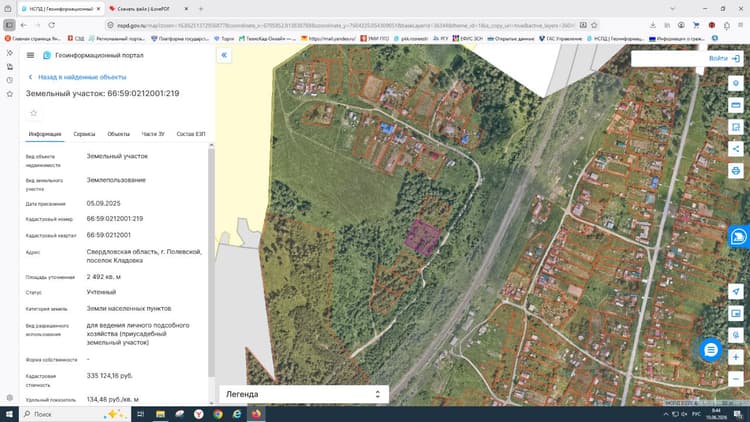Go back with browser back arrow
This screenshot has height=422, width=750.
[24, 25]
